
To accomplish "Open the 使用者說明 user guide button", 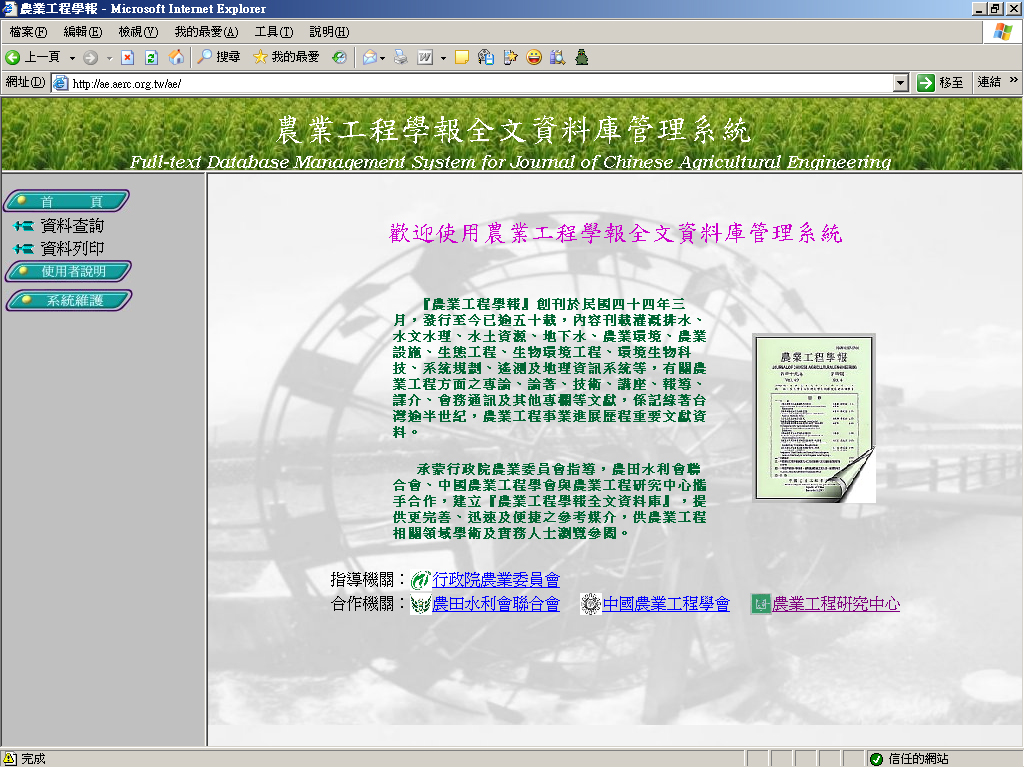I will click(x=69, y=271).
